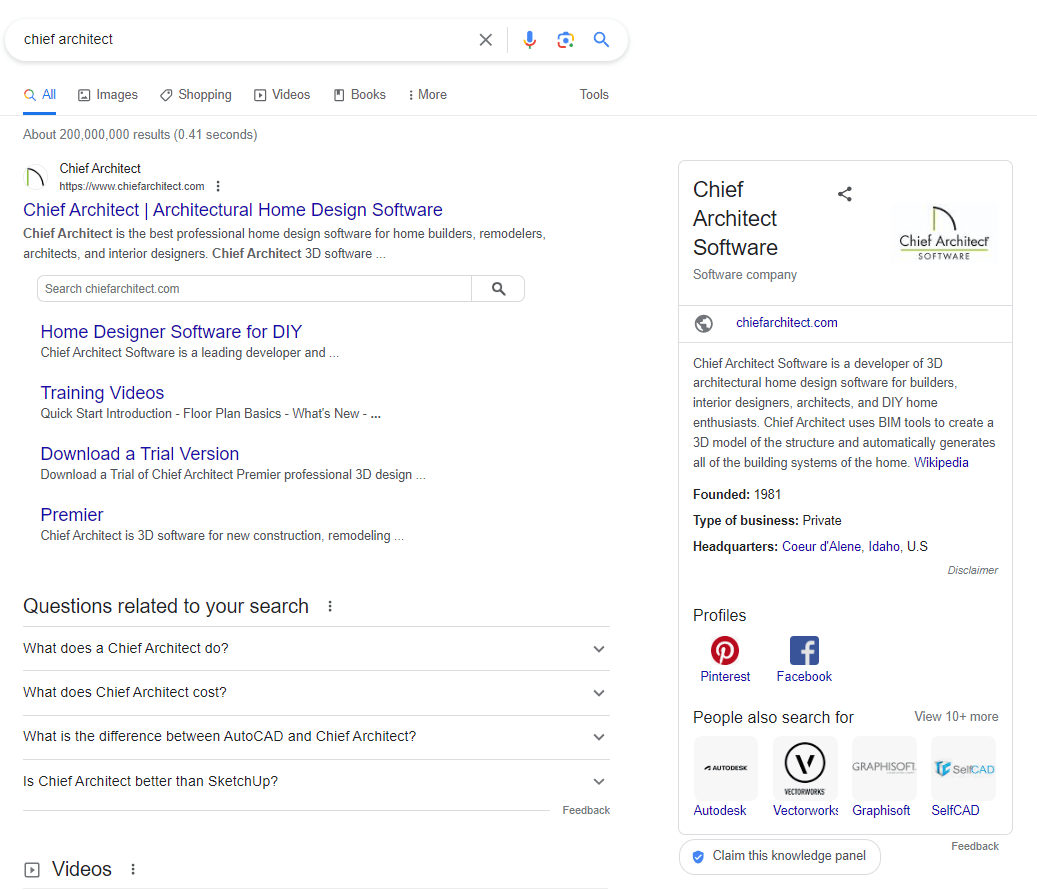Click the 'Type of business: Private' text
The height and width of the screenshot is (890, 1037).
click(767, 520)
